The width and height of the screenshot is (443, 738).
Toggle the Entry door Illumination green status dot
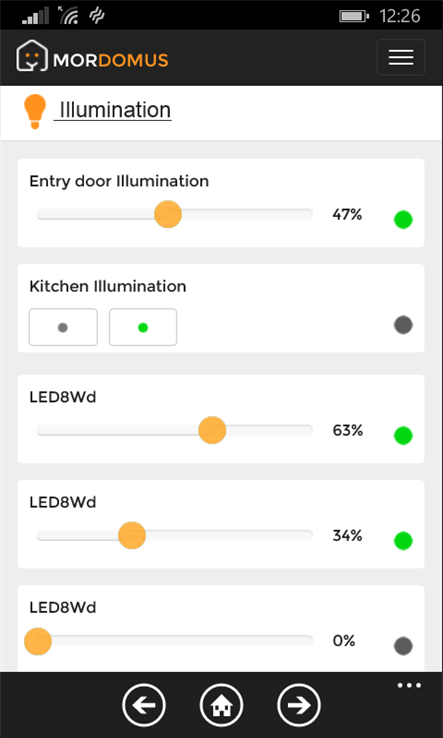click(x=403, y=220)
